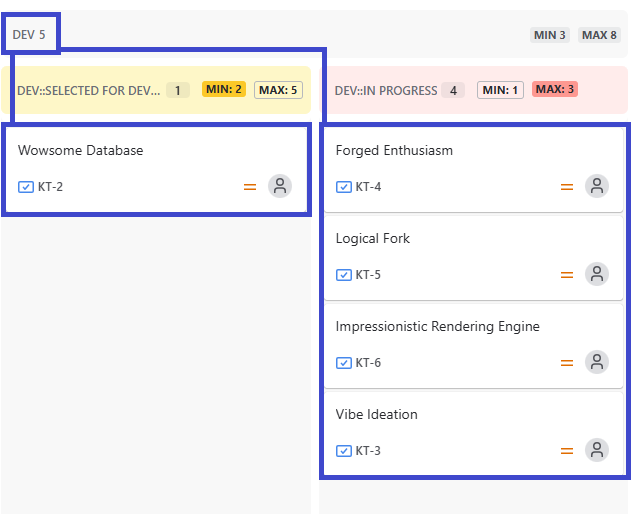Click the yellow MIN: 2 badge
The image size is (632, 514).
tap(223, 89)
